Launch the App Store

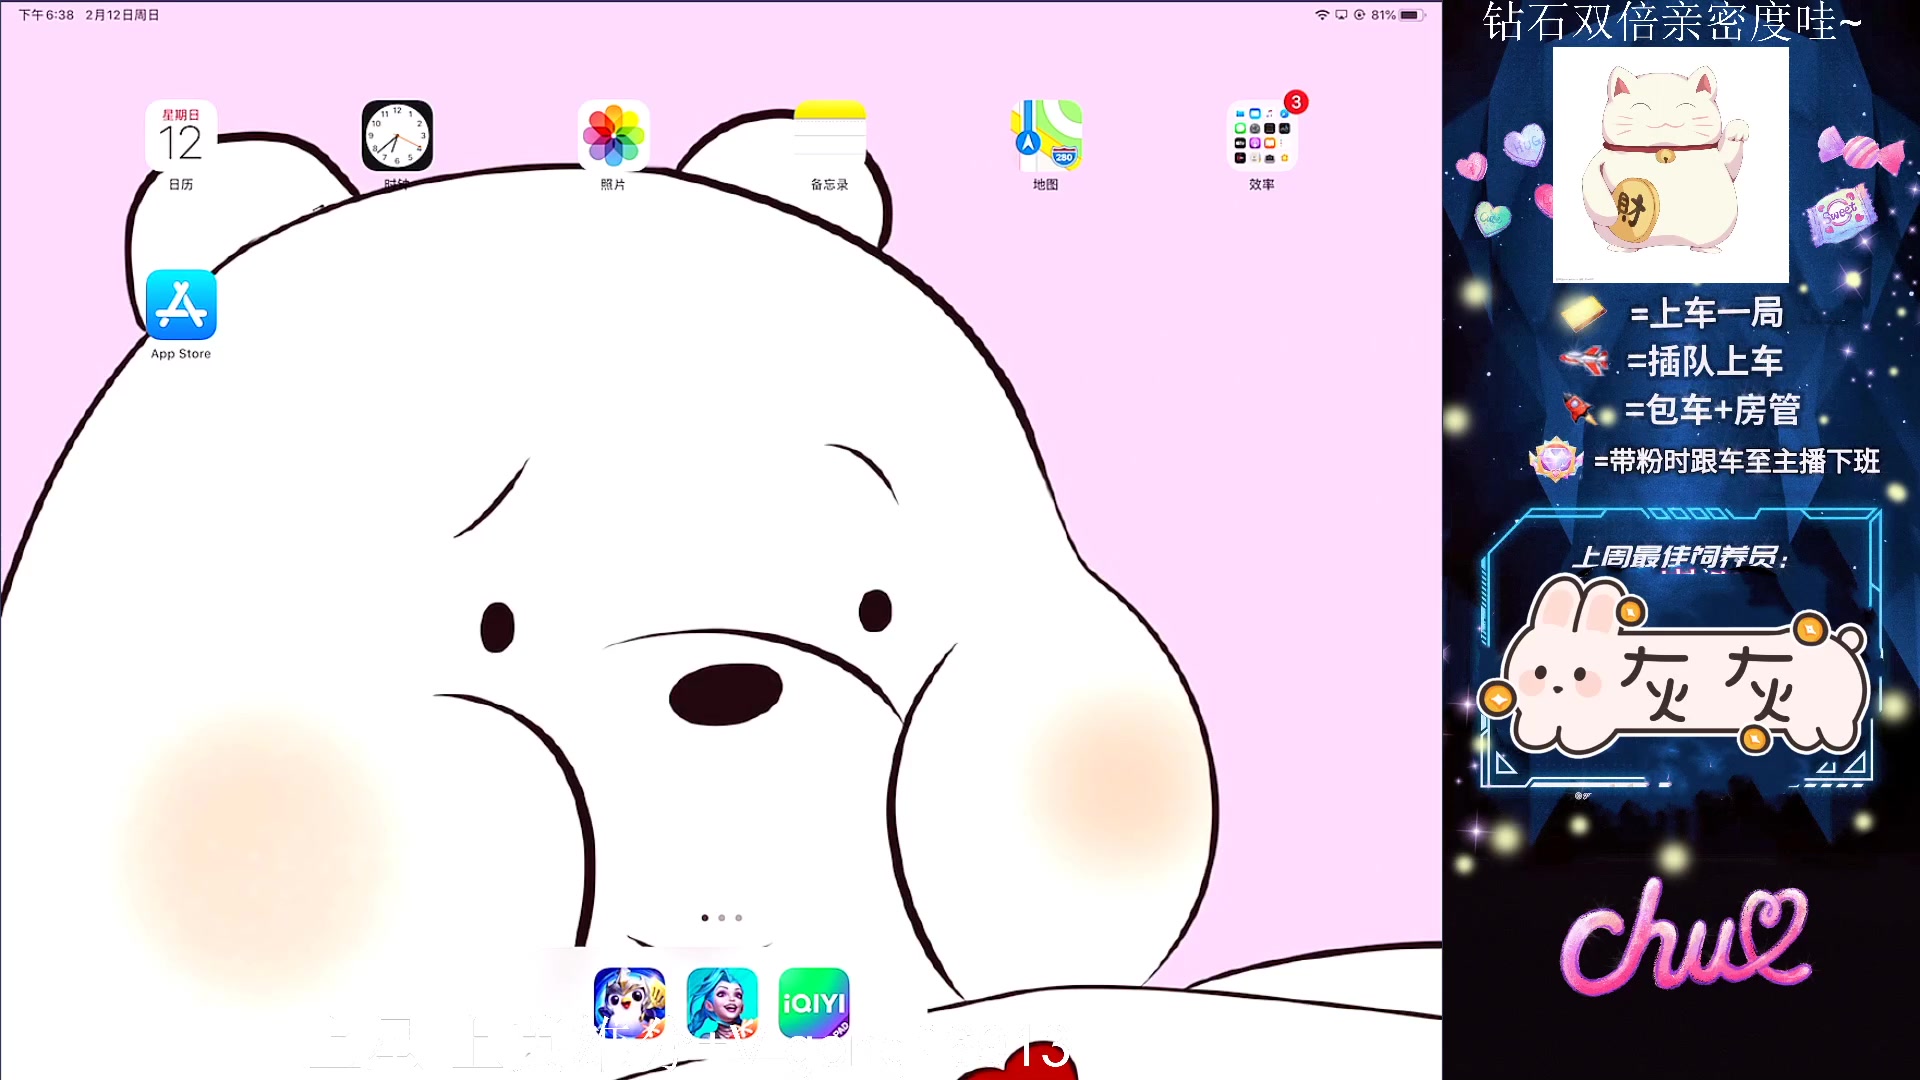181,305
